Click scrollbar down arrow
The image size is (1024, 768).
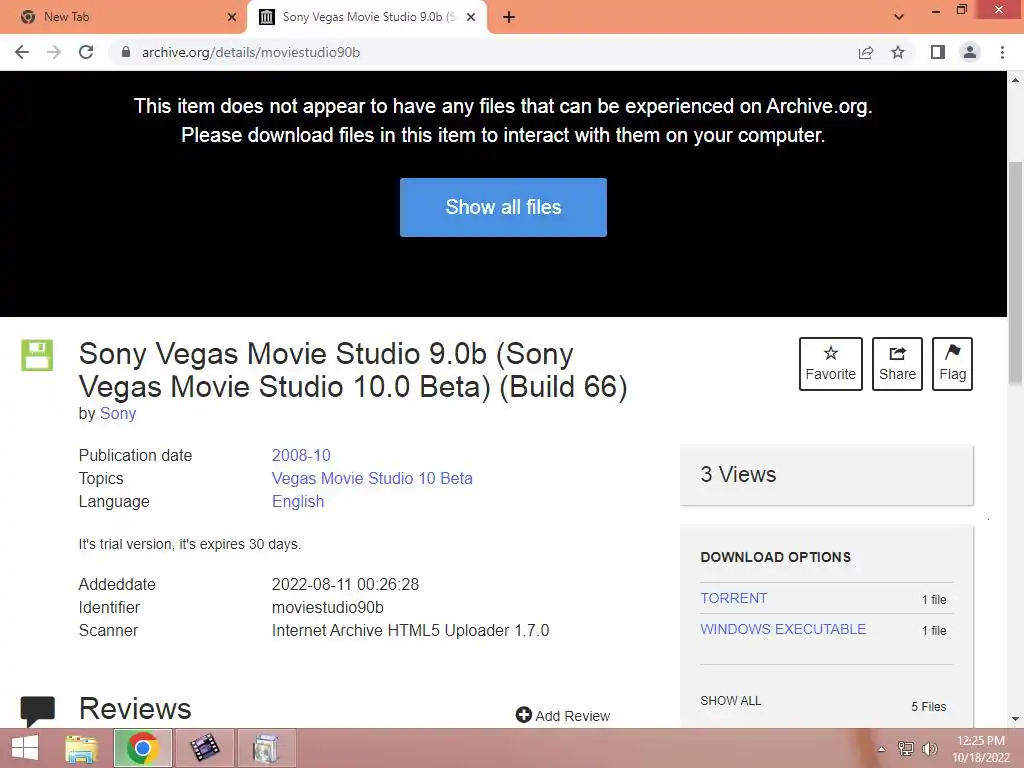point(1015,719)
